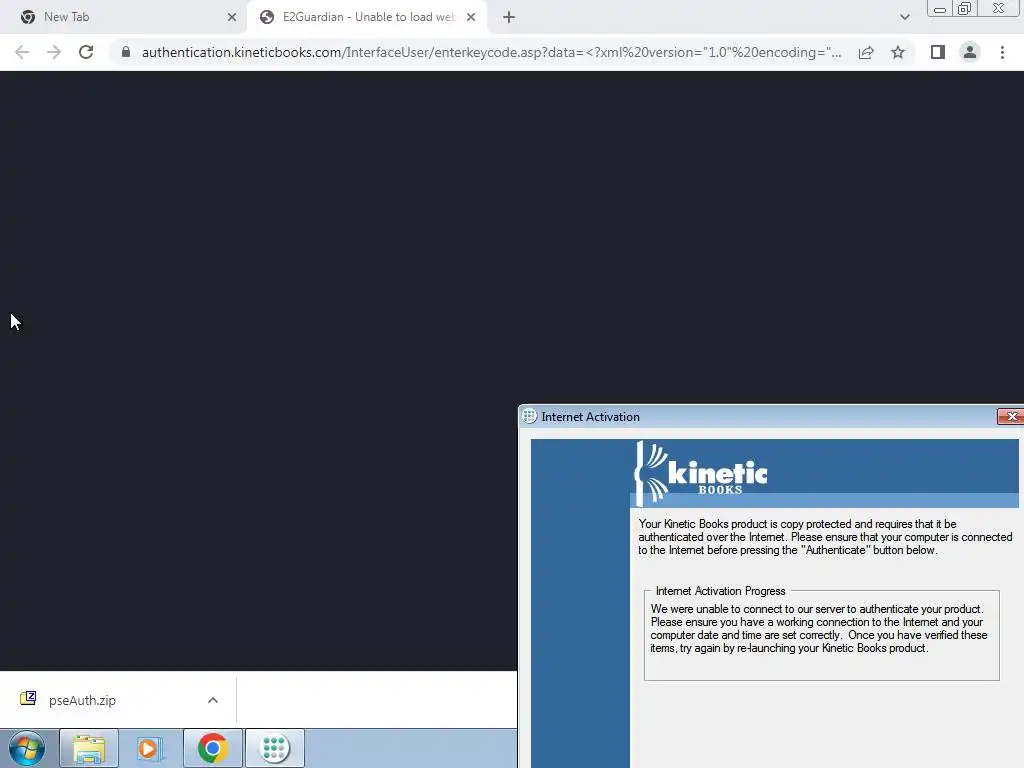The width and height of the screenshot is (1024, 768).
Task: Restore down the Chrome window
Action: click(965, 9)
